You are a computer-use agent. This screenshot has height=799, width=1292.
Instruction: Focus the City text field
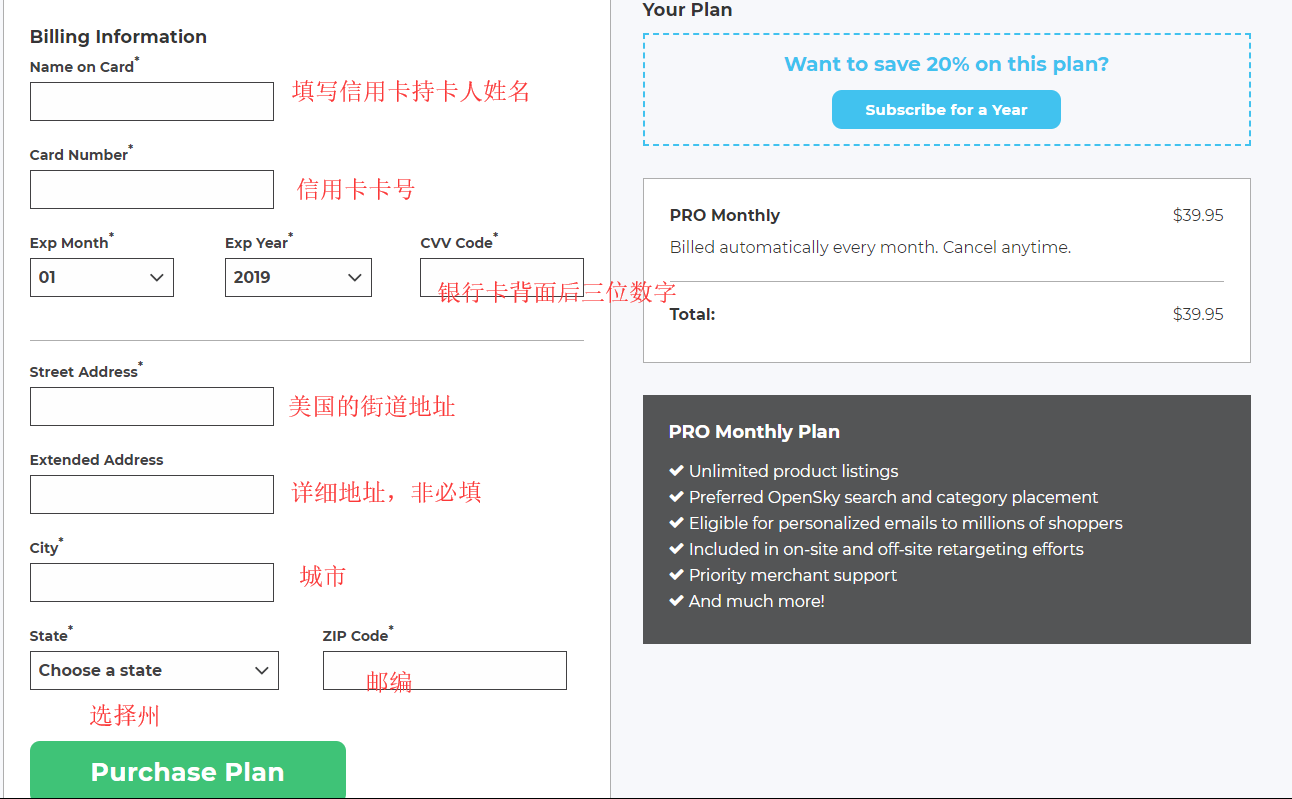click(151, 583)
